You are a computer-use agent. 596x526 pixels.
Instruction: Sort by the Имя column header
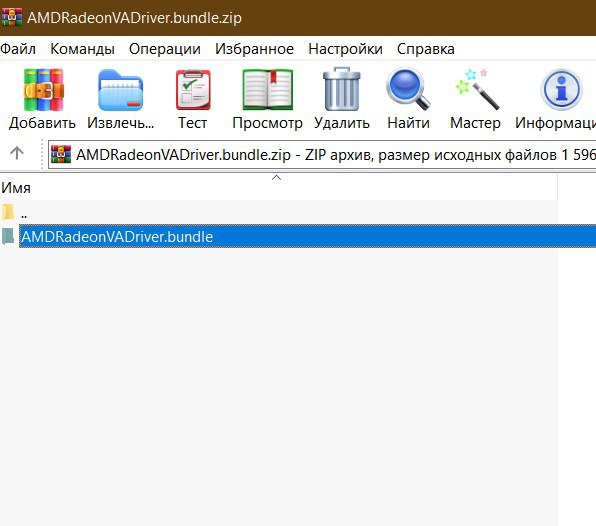click(279, 188)
